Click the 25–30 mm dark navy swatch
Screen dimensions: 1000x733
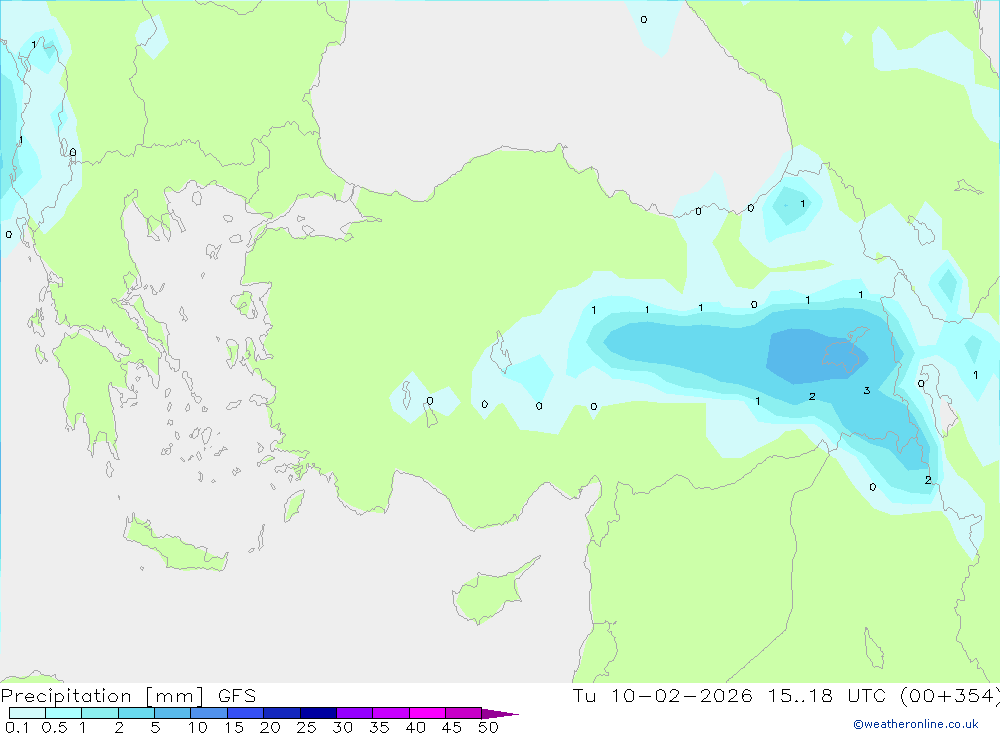pyautogui.click(x=318, y=713)
